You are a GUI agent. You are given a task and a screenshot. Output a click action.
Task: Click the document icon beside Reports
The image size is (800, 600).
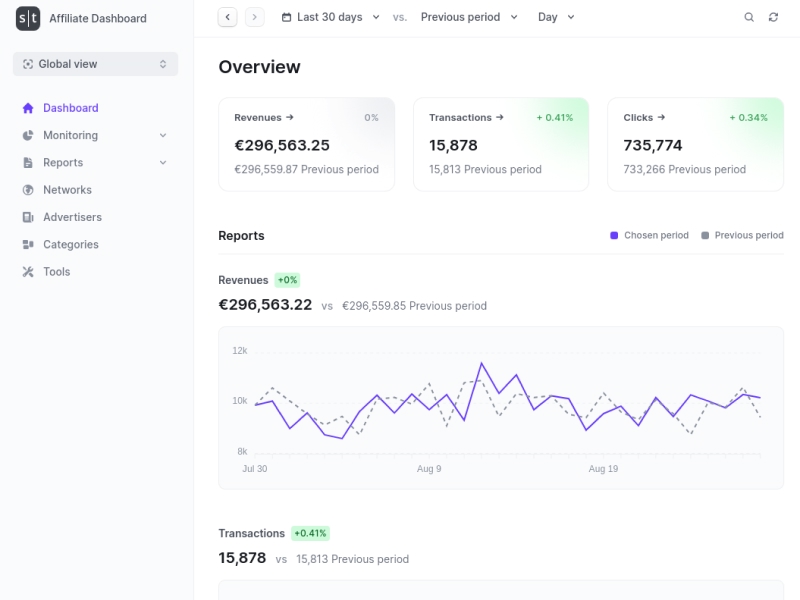coord(28,163)
